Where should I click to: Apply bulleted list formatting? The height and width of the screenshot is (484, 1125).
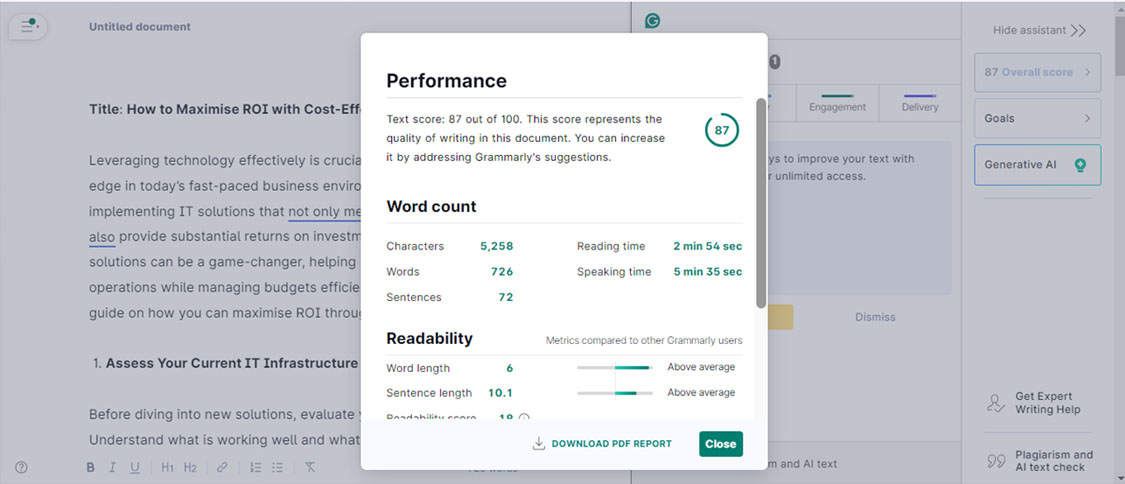[x=278, y=467]
